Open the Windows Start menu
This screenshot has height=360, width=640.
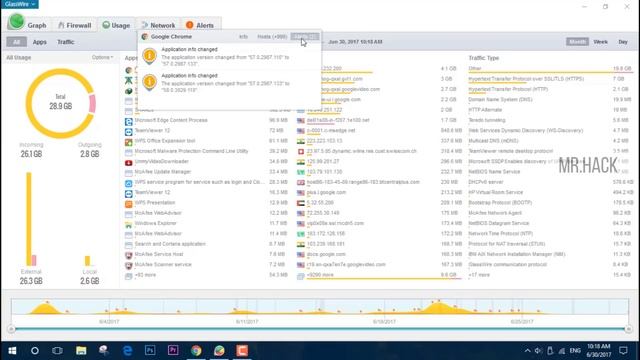tap(12, 351)
